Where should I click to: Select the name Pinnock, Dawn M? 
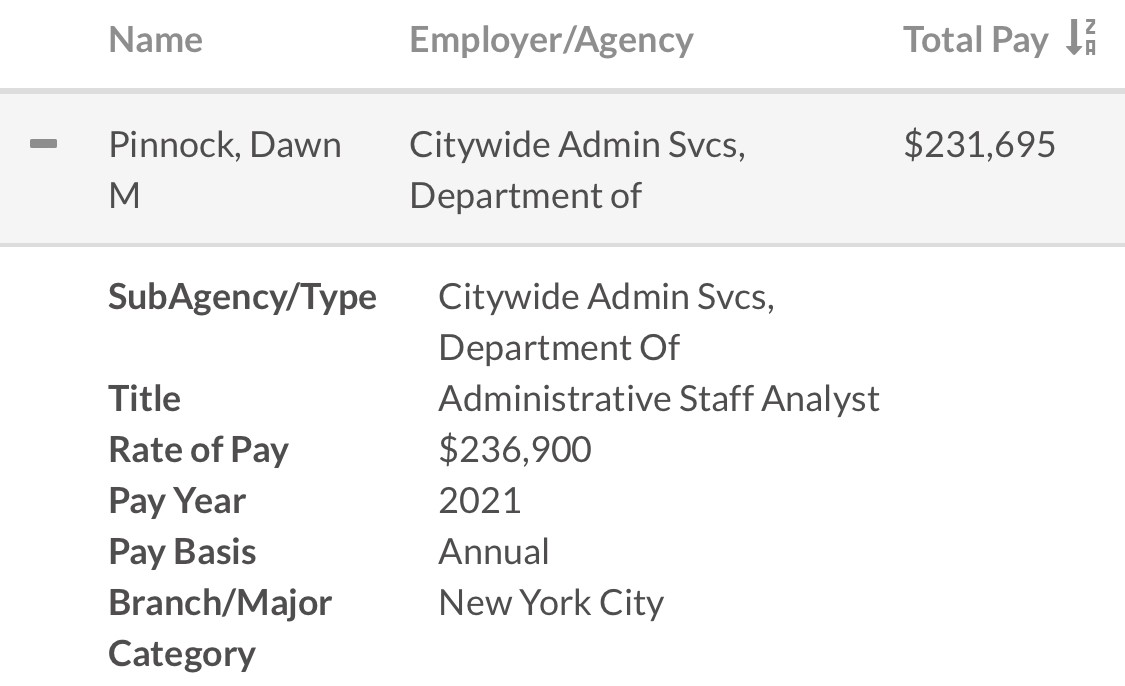(x=224, y=170)
